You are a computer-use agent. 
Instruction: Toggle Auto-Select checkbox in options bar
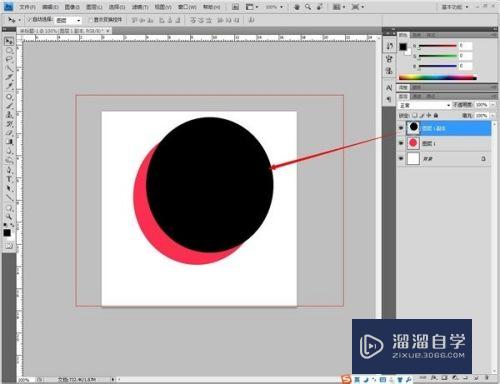[29, 20]
